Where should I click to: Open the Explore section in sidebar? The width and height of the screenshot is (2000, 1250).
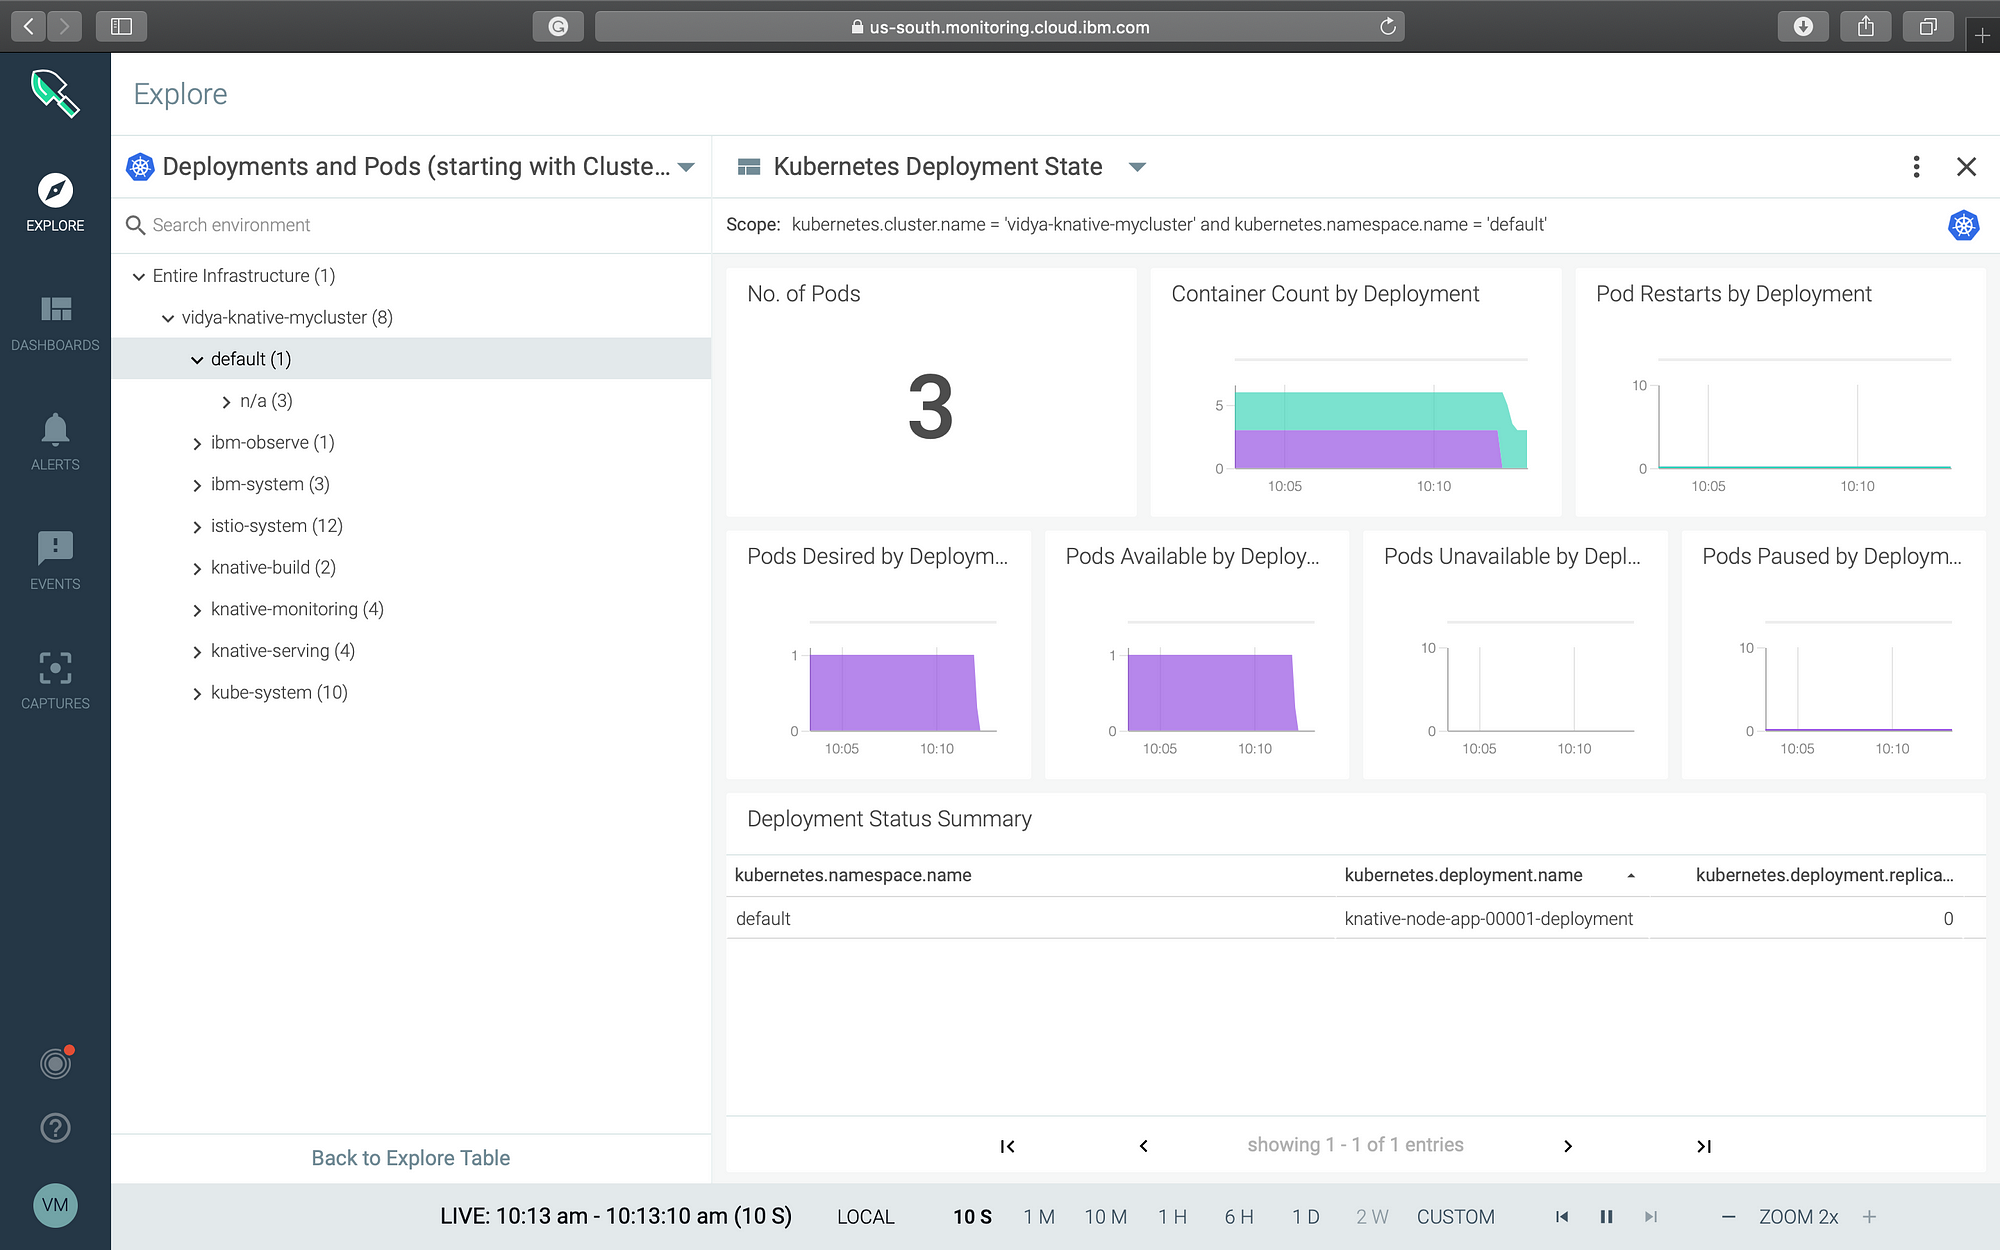pos(55,202)
